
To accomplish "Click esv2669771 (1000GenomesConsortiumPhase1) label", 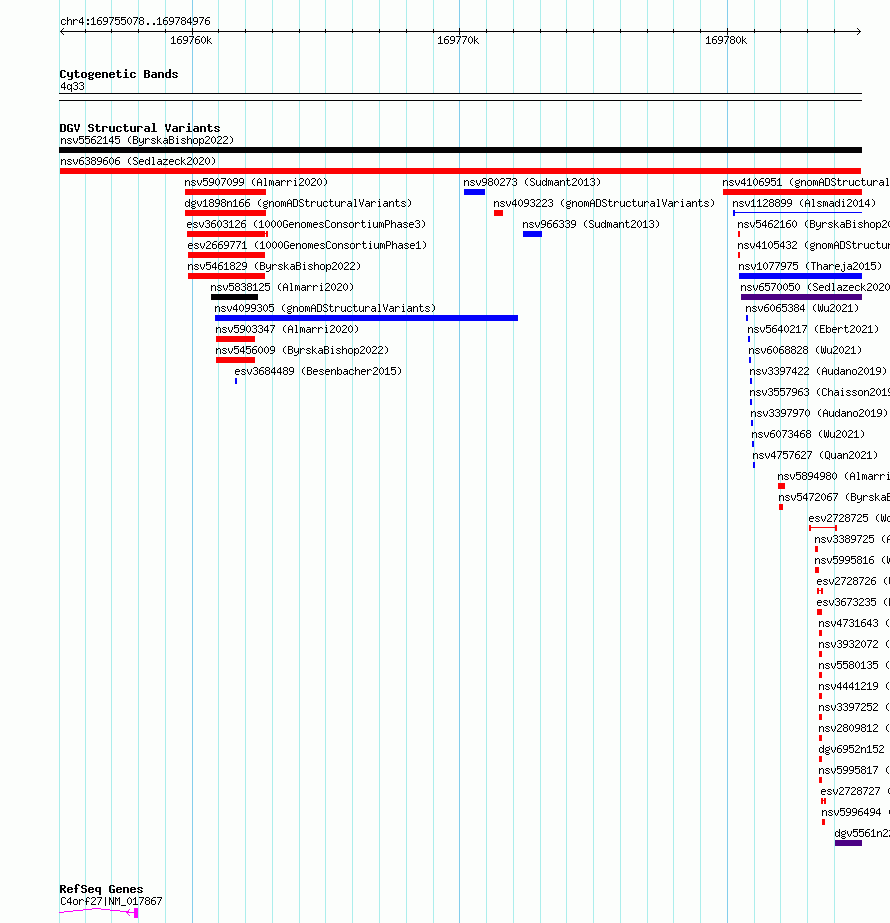I will [x=307, y=245].
